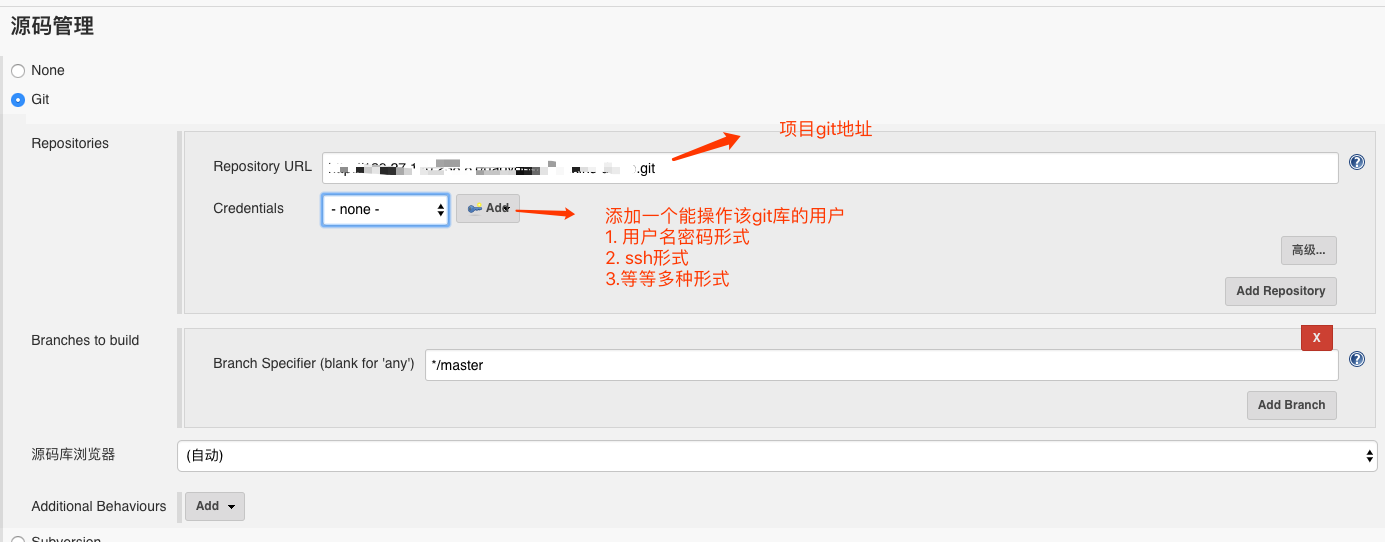Viewport: 1385px width, 542px height.
Task: Focus the Branch Specifier field with */master
Action: point(881,365)
